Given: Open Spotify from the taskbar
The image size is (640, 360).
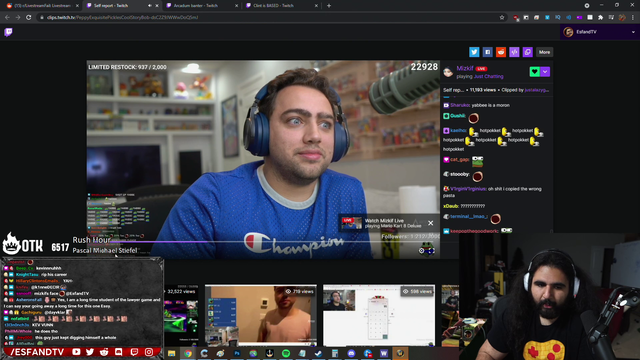Looking at the screenshot, I should (286, 353).
